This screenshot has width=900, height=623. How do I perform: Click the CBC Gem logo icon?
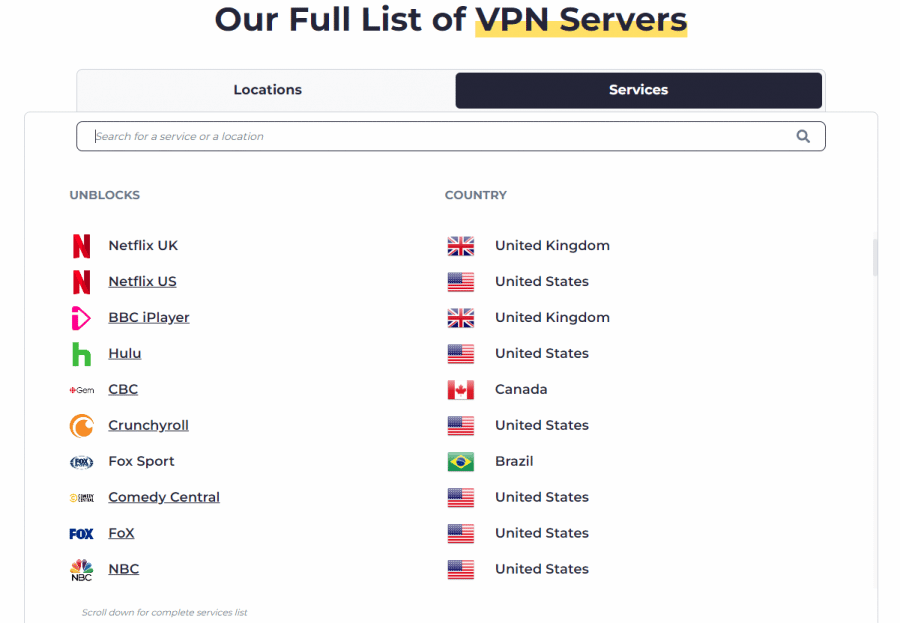tap(82, 390)
